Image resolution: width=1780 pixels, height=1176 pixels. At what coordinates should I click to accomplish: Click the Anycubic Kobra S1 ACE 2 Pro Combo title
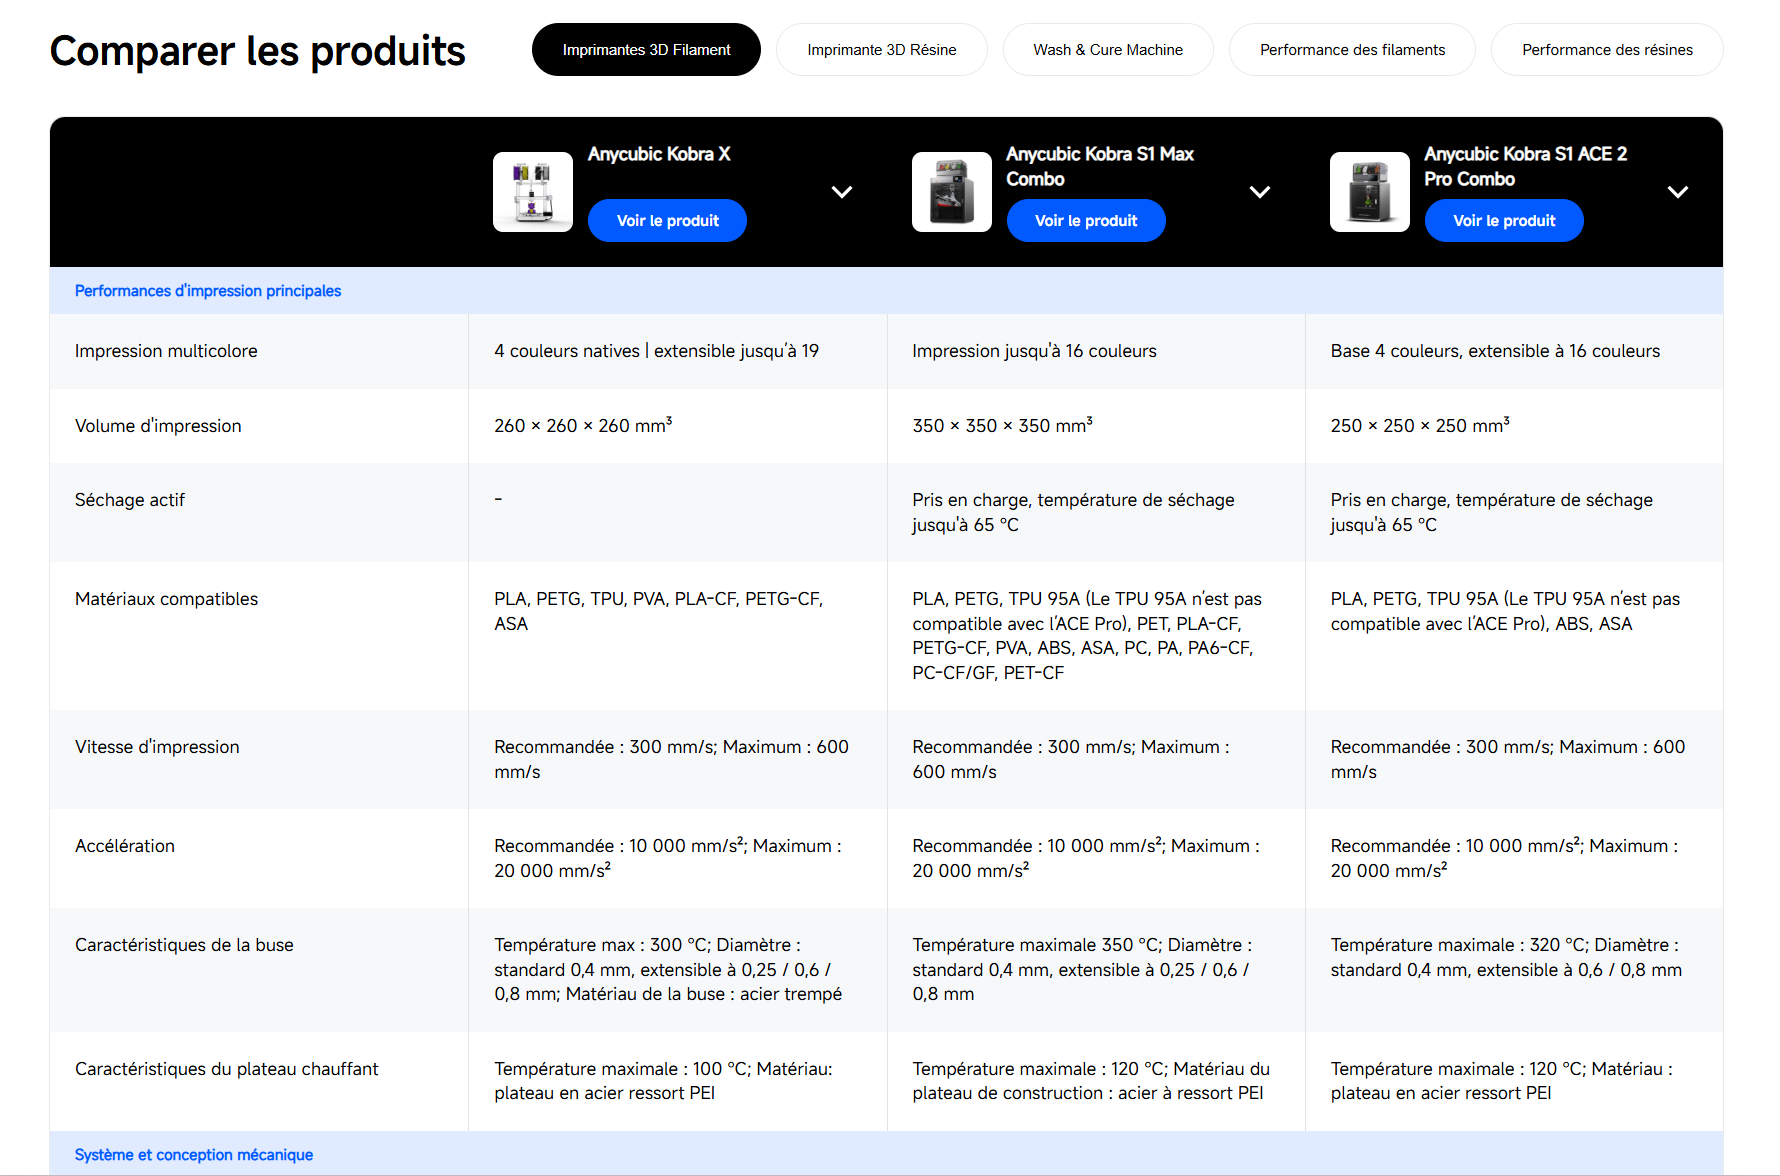1525,166
